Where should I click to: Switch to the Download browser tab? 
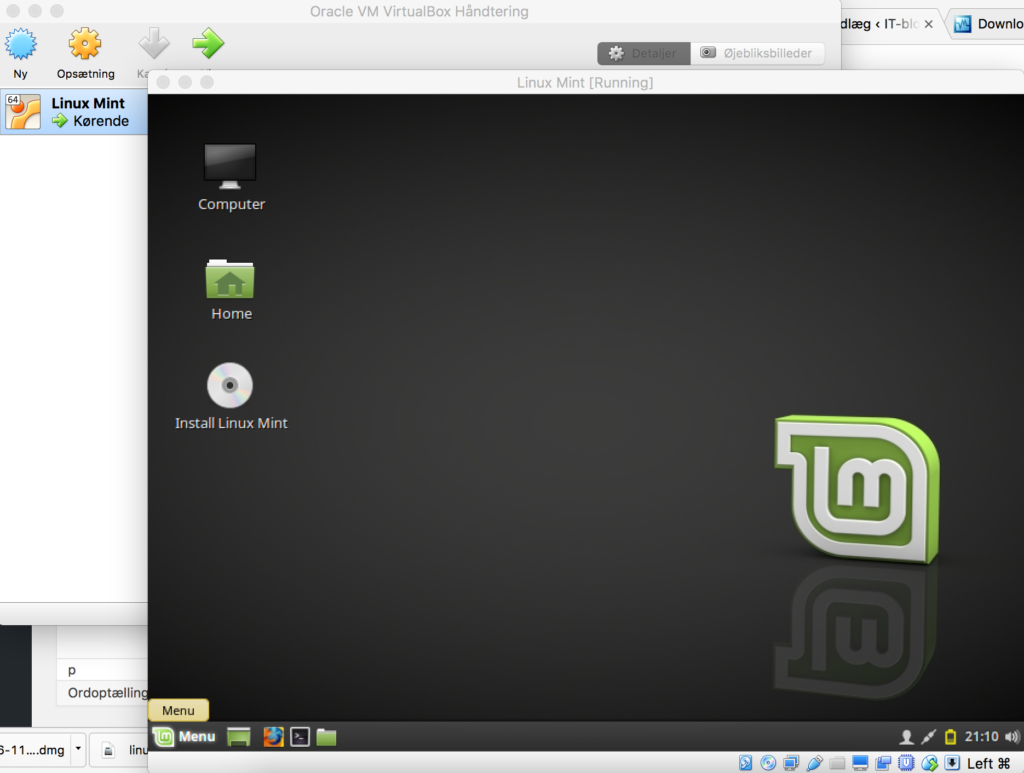987,24
